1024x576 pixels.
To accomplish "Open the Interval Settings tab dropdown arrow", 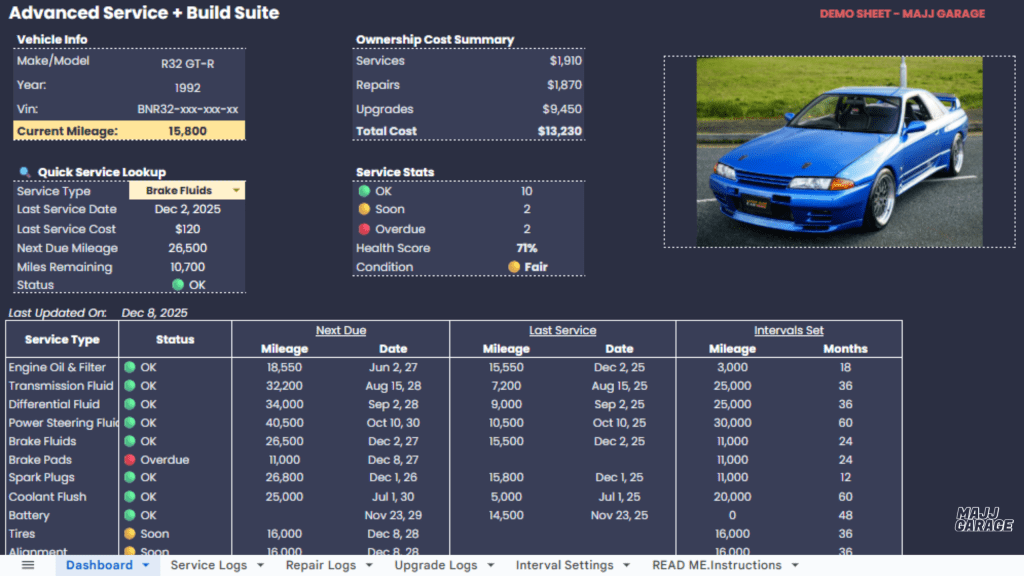I will click(627, 565).
